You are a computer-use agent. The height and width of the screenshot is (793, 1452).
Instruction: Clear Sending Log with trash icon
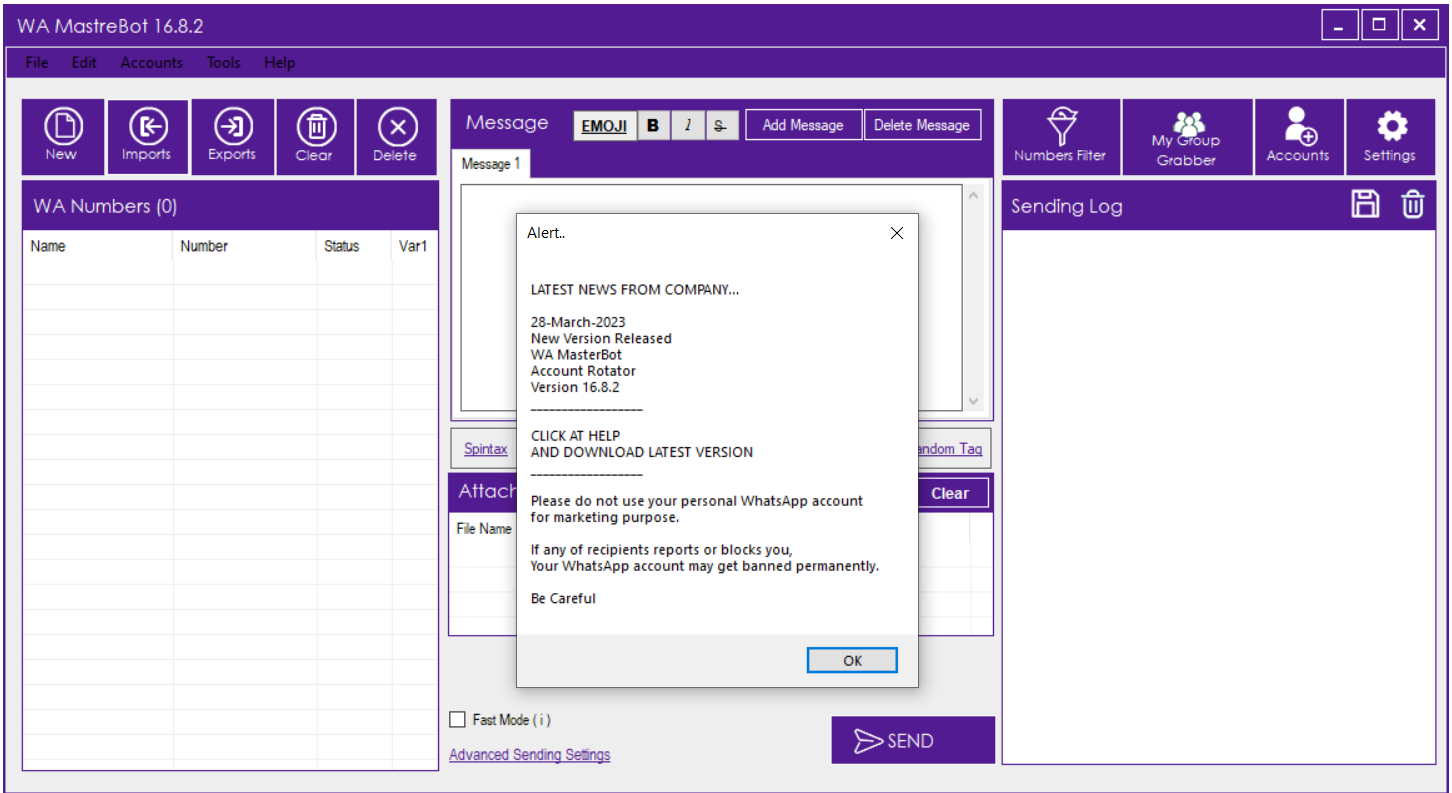coord(1412,205)
